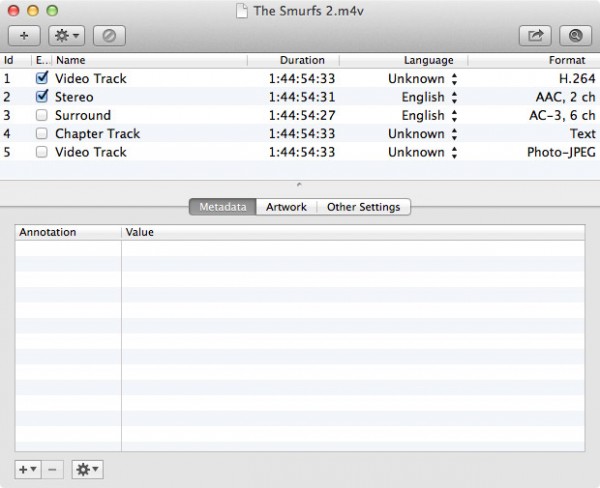
Task: Open language popup for Stereo track
Action: coord(454,97)
